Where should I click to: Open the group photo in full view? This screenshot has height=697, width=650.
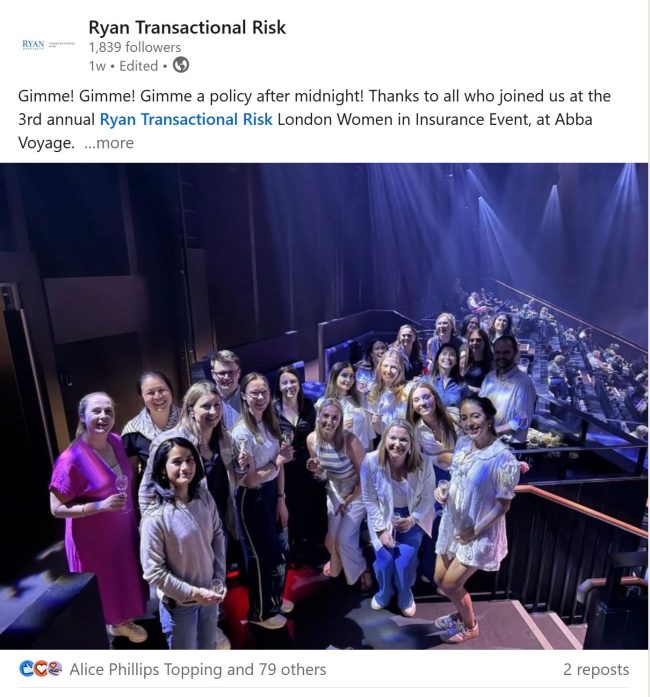pyautogui.click(x=324, y=300)
